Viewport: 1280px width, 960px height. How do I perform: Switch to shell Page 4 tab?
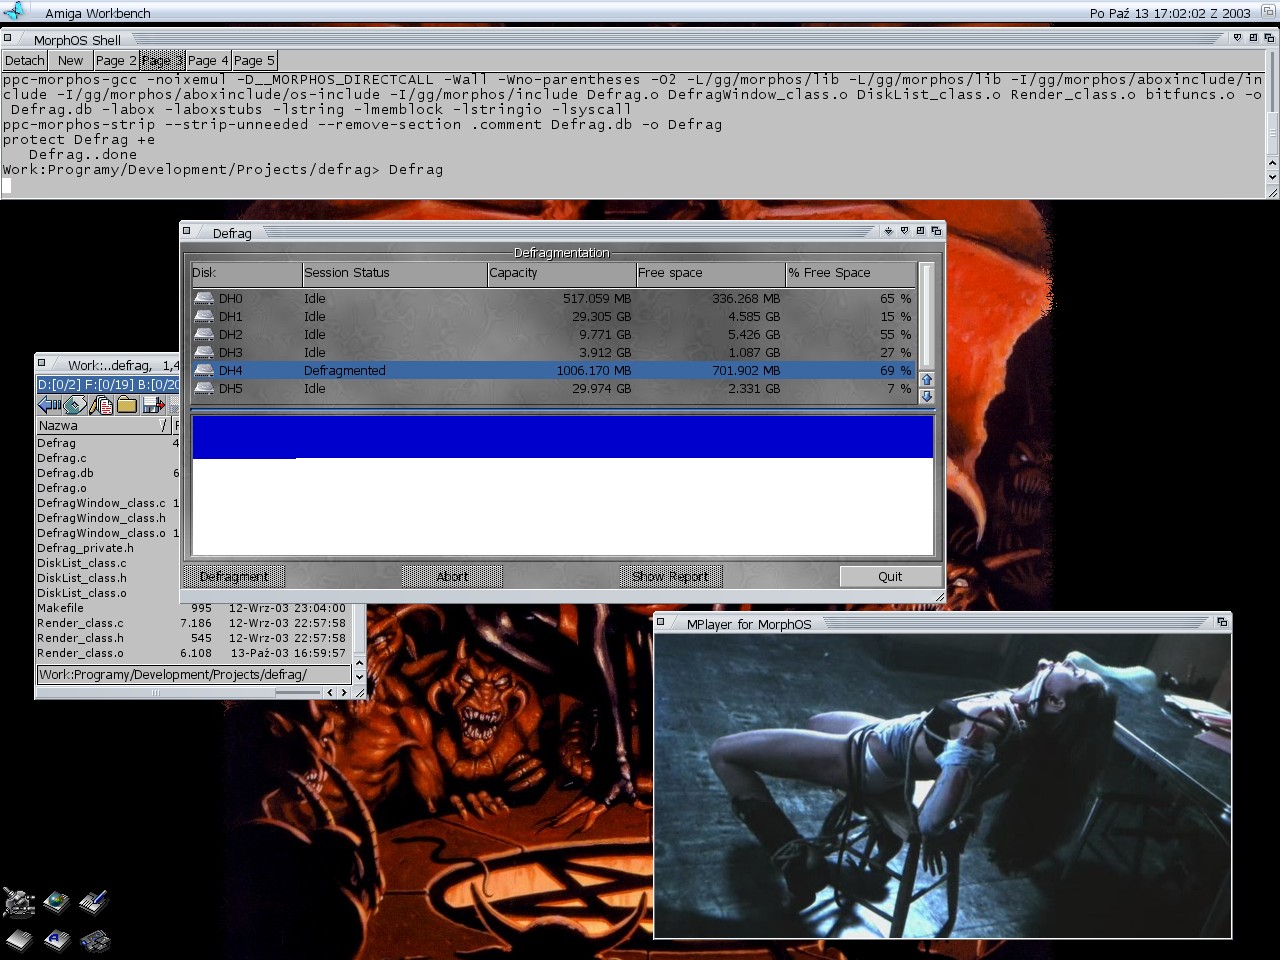pos(208,61)
